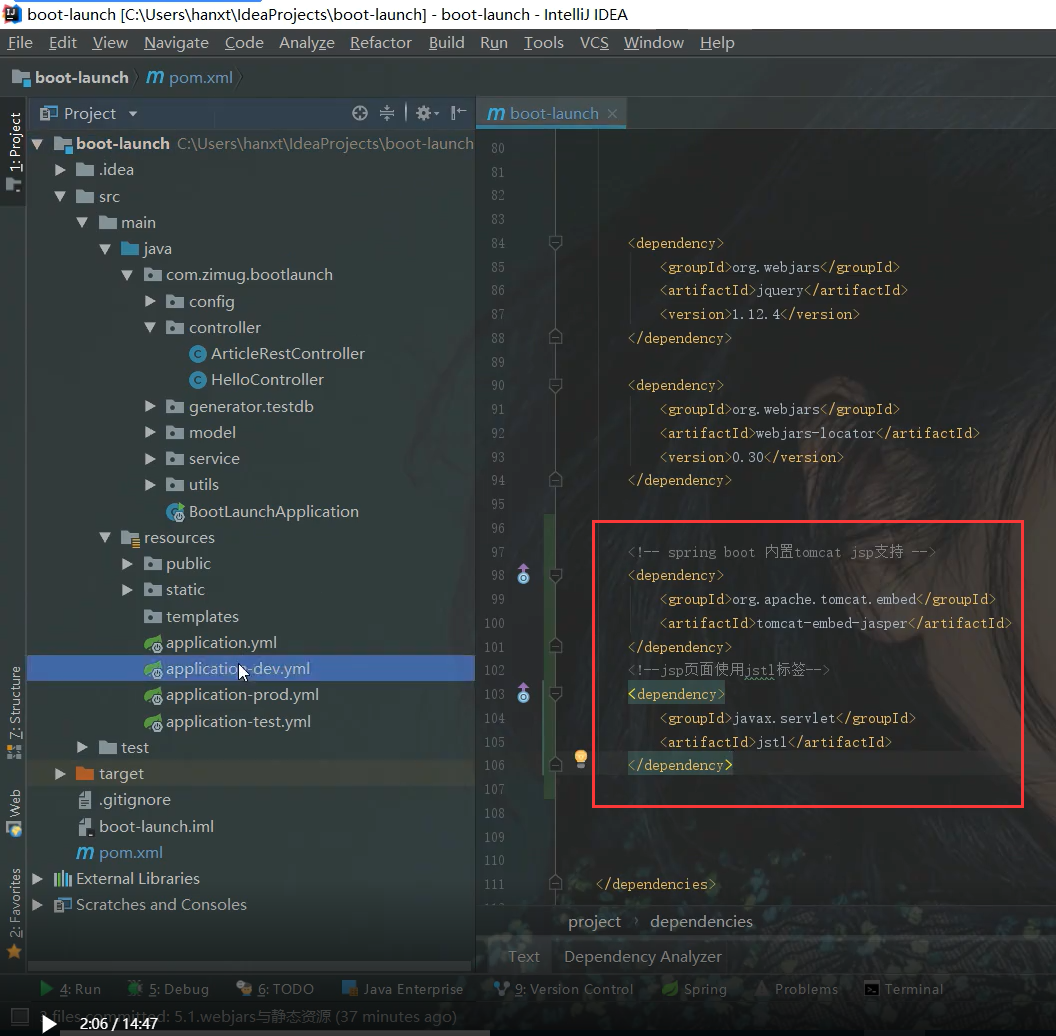Expand the .idea folder
Viewport: 1056px width, 1036px height.
[61, 170]
